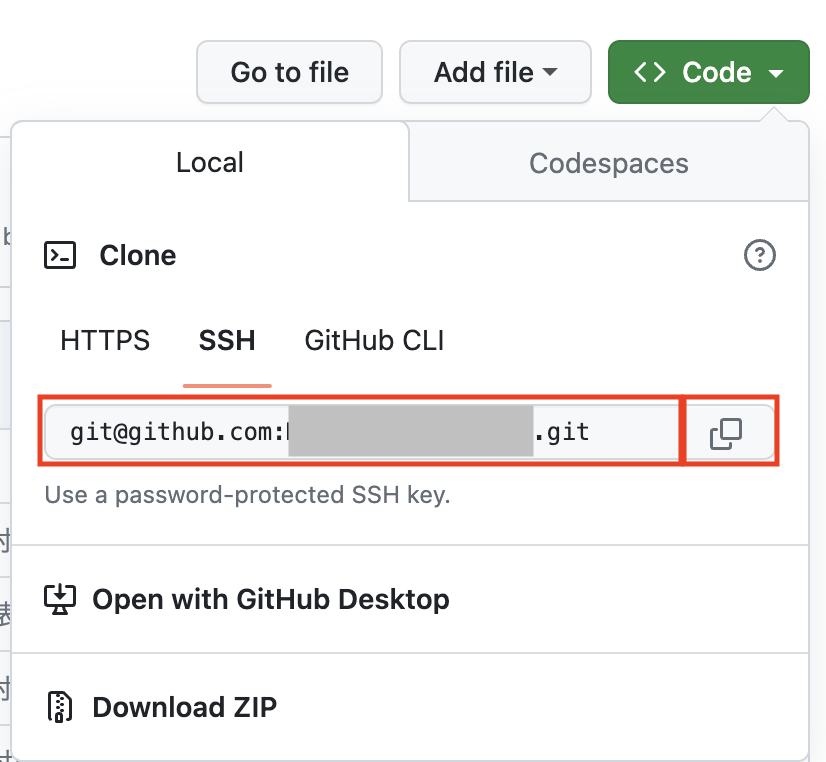
Task: Click the angle-brackets icon on the Code button
Action: (x=650, y=72)
